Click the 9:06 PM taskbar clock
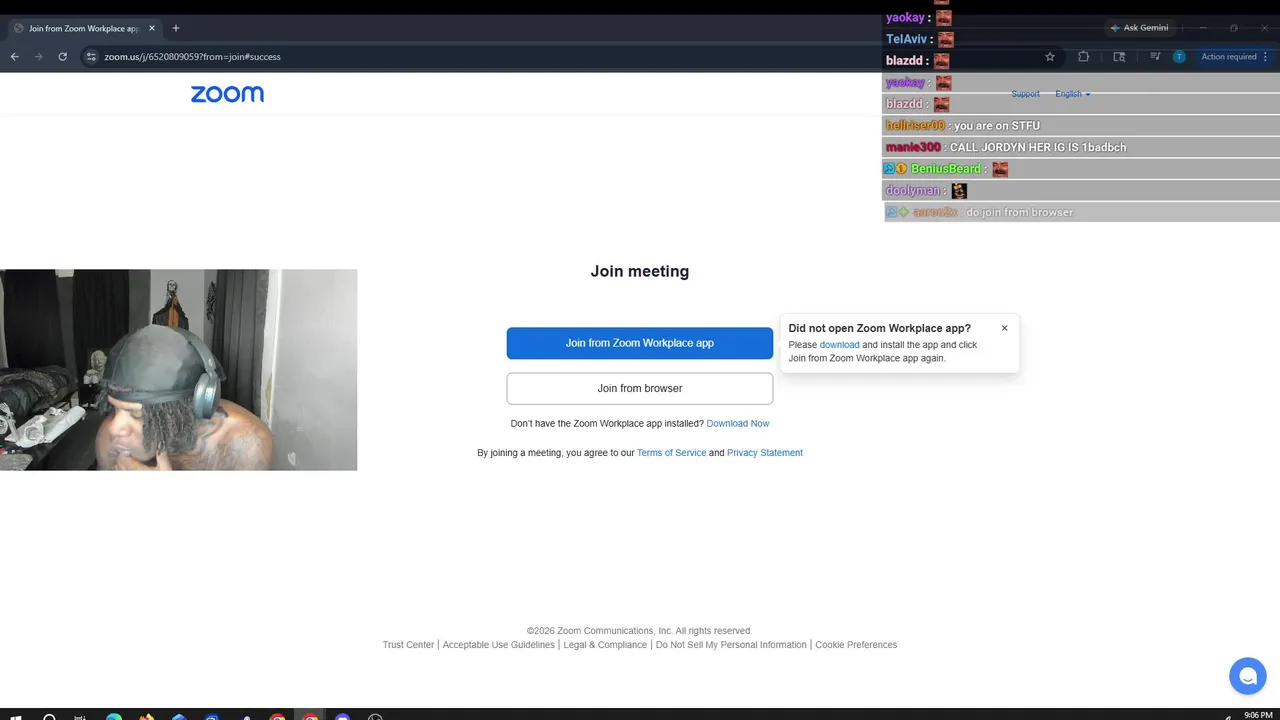 (x=1258, y=715)
